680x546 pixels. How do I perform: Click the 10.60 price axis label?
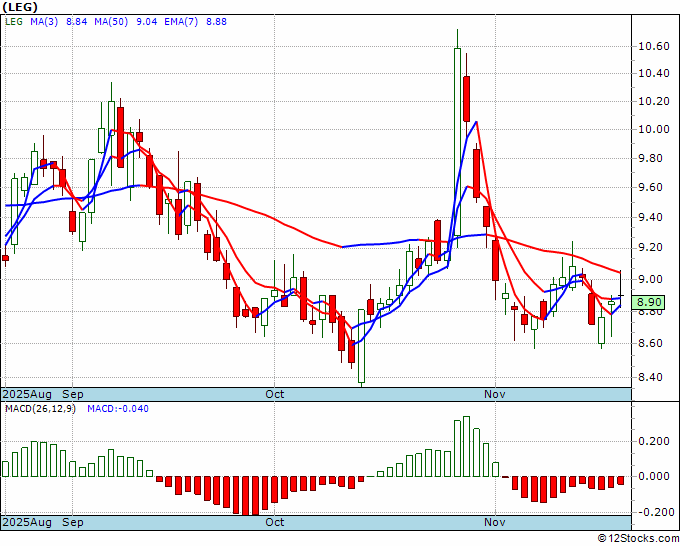pyautogui.click(x=654, y=46)
